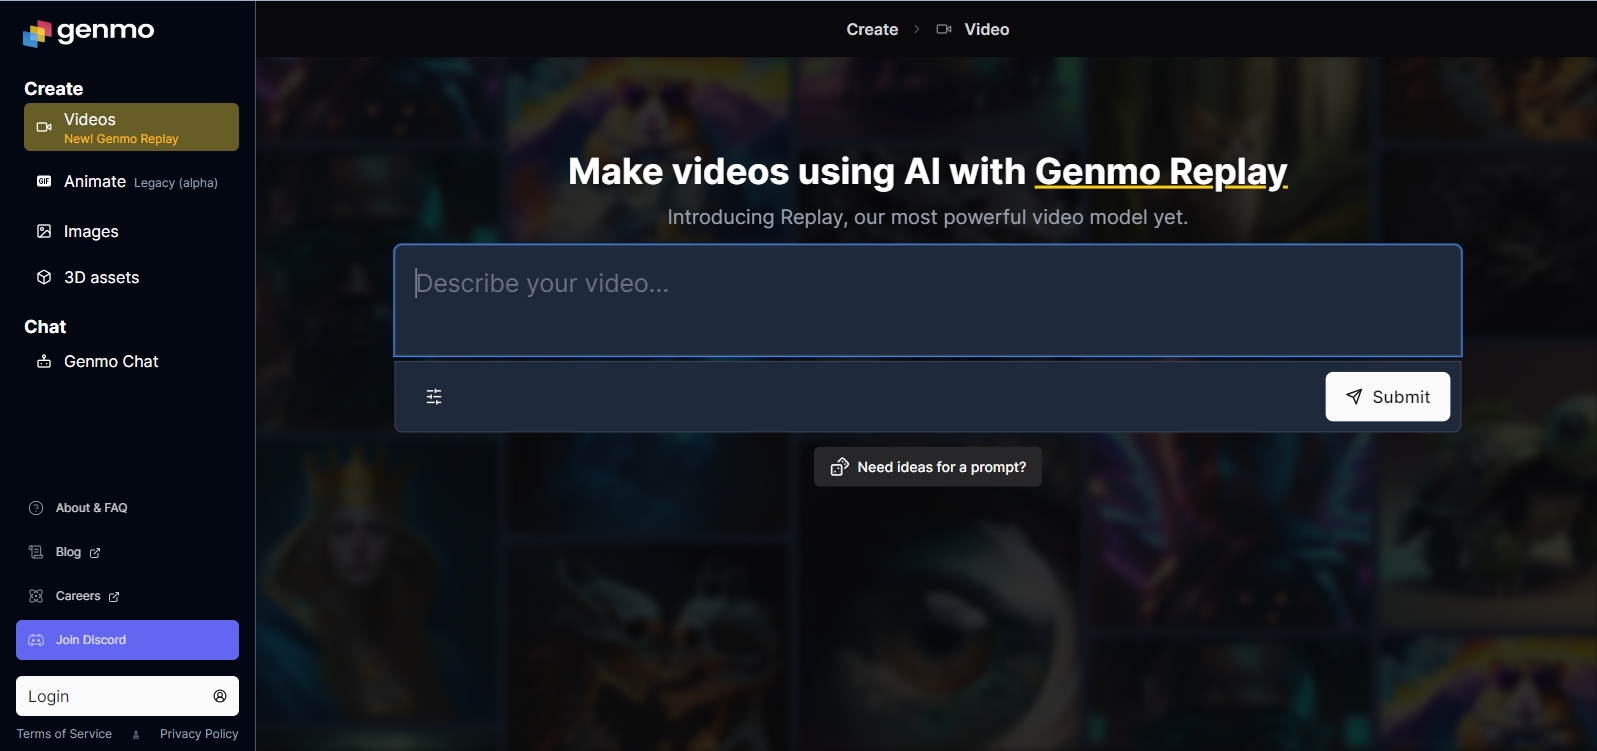Viewport: 1597px width, 751px height.
Task: Click the 'New! Genmo Replay' subtitle
Action: (x=121, y=139)
